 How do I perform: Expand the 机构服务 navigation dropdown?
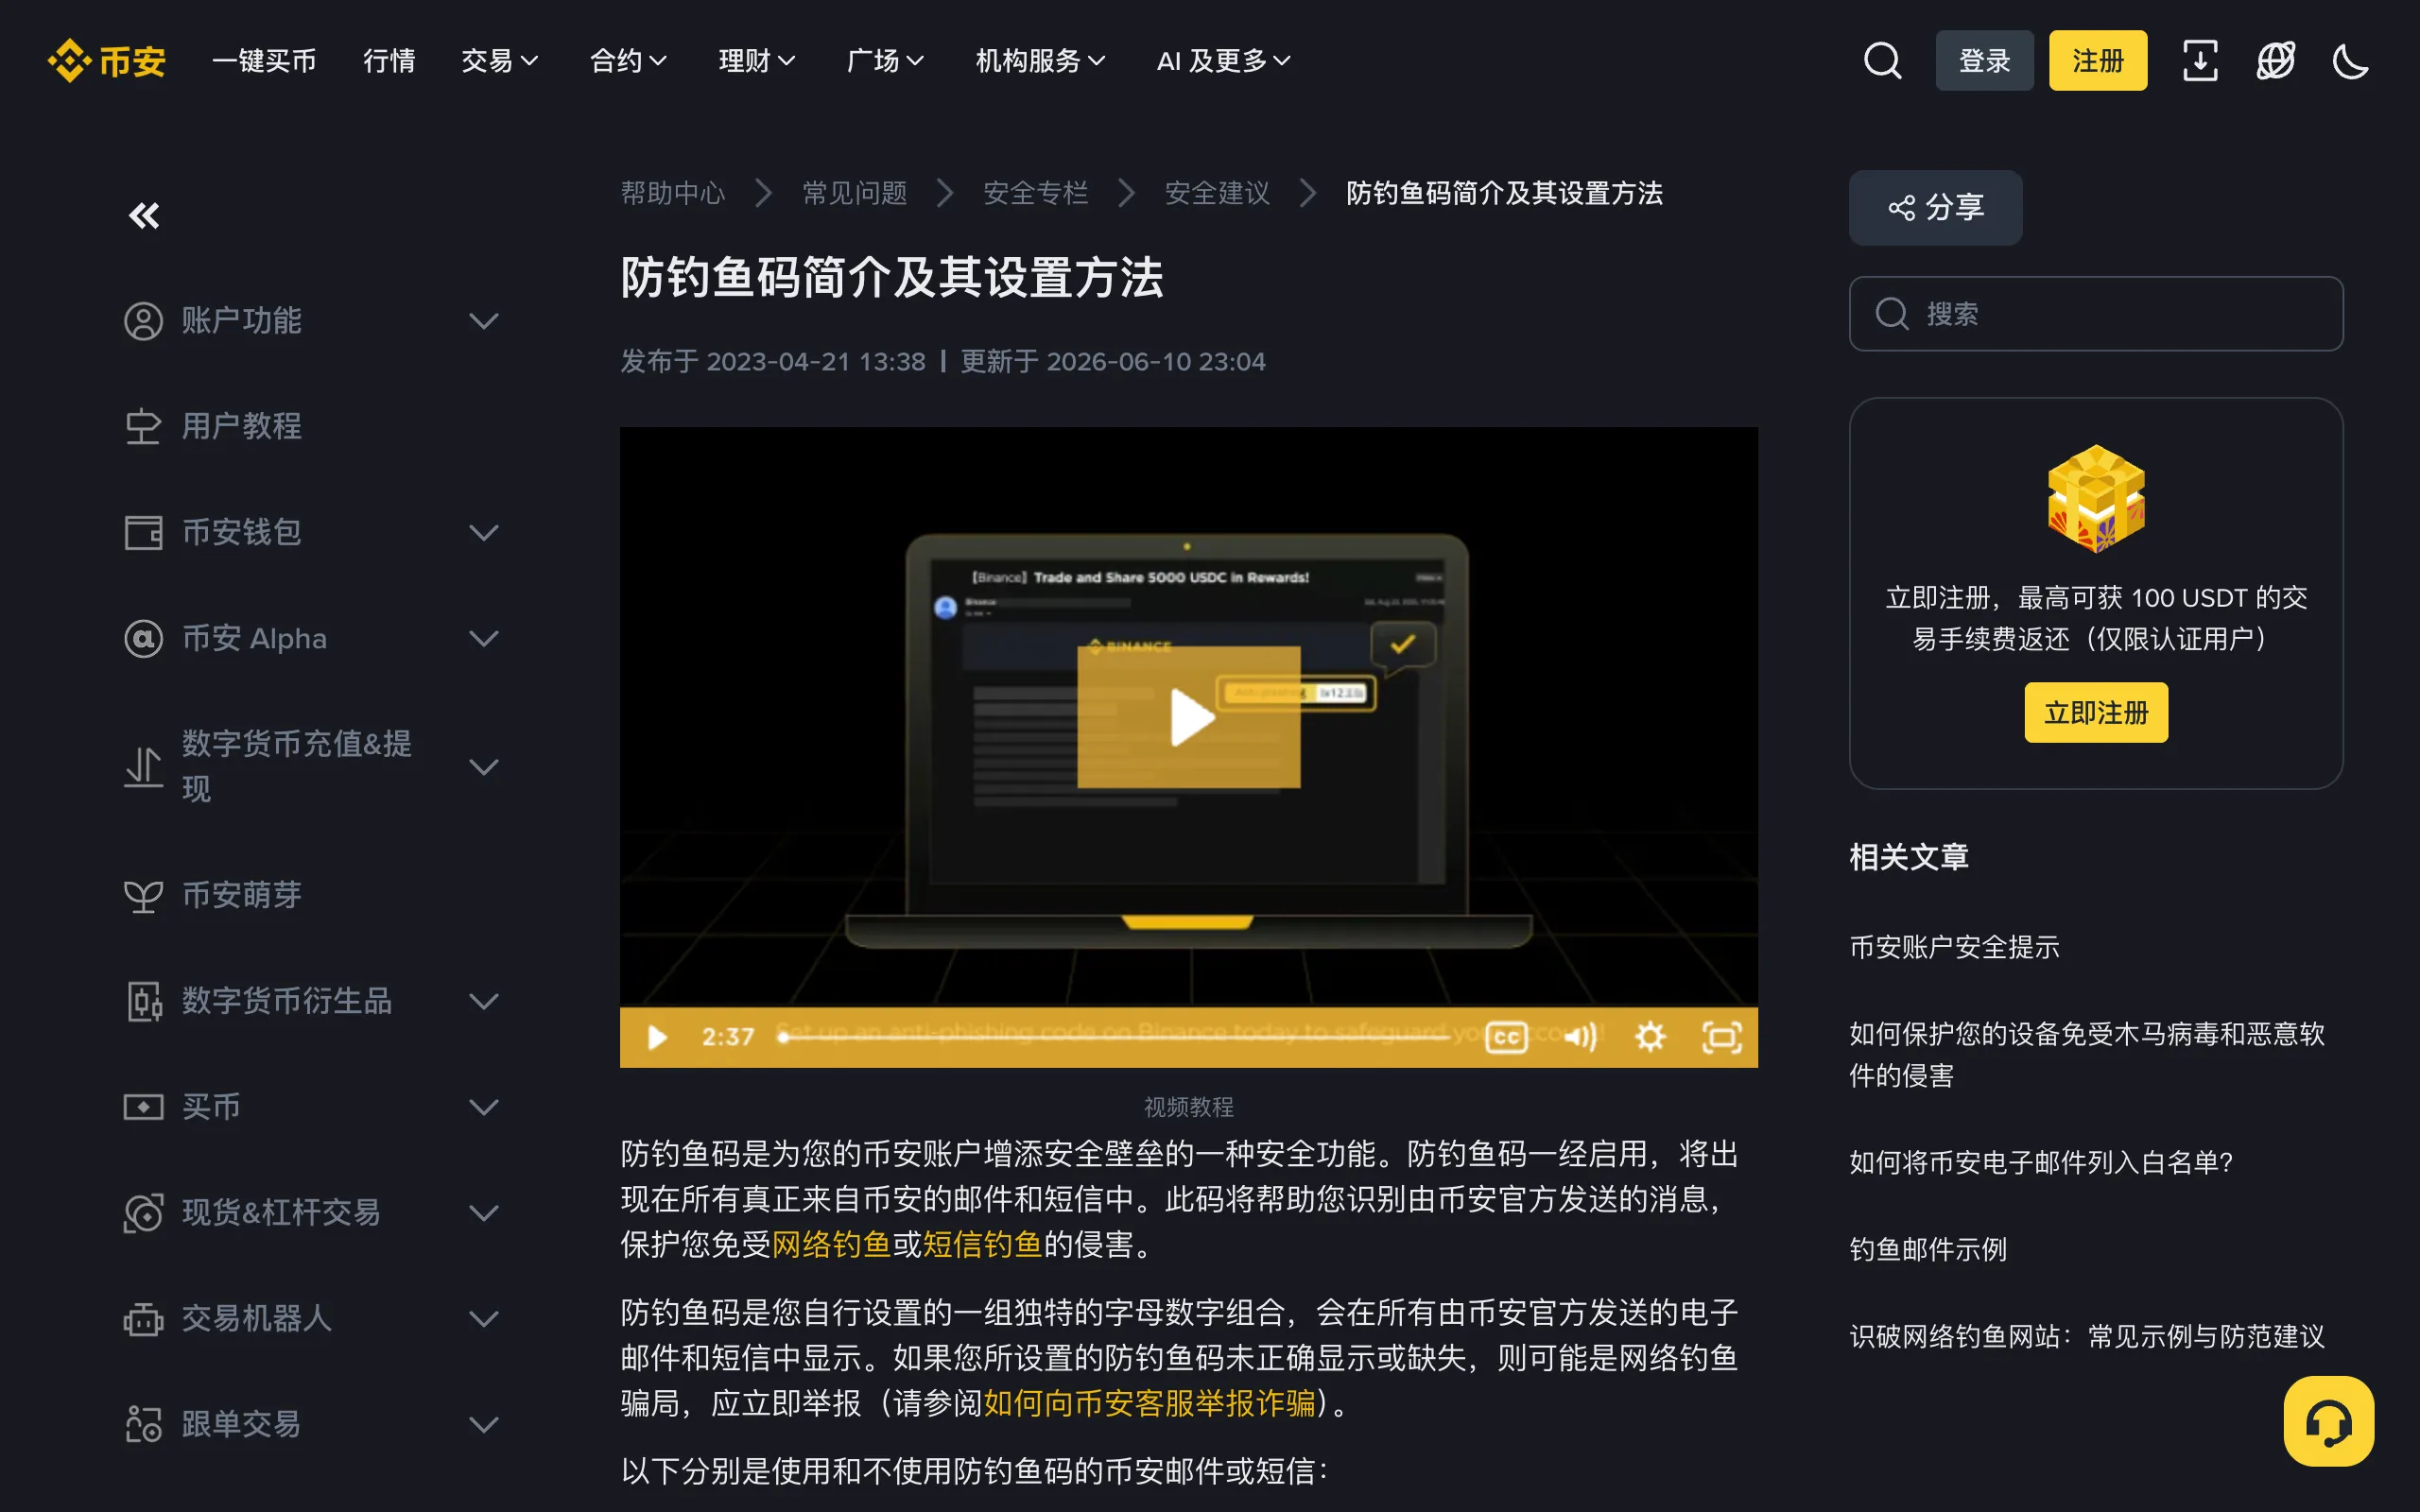[x=1041, y=61]
